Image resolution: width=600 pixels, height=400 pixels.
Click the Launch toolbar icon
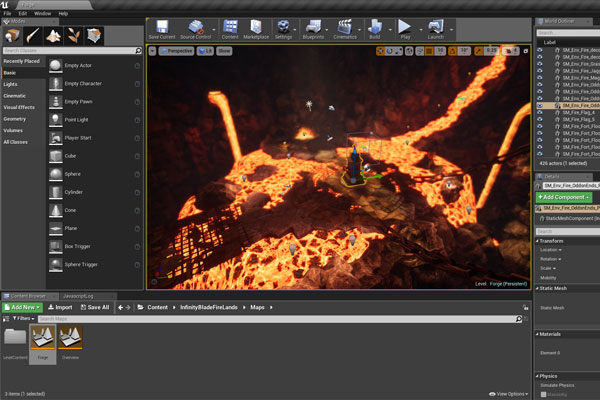click(435, 27)
